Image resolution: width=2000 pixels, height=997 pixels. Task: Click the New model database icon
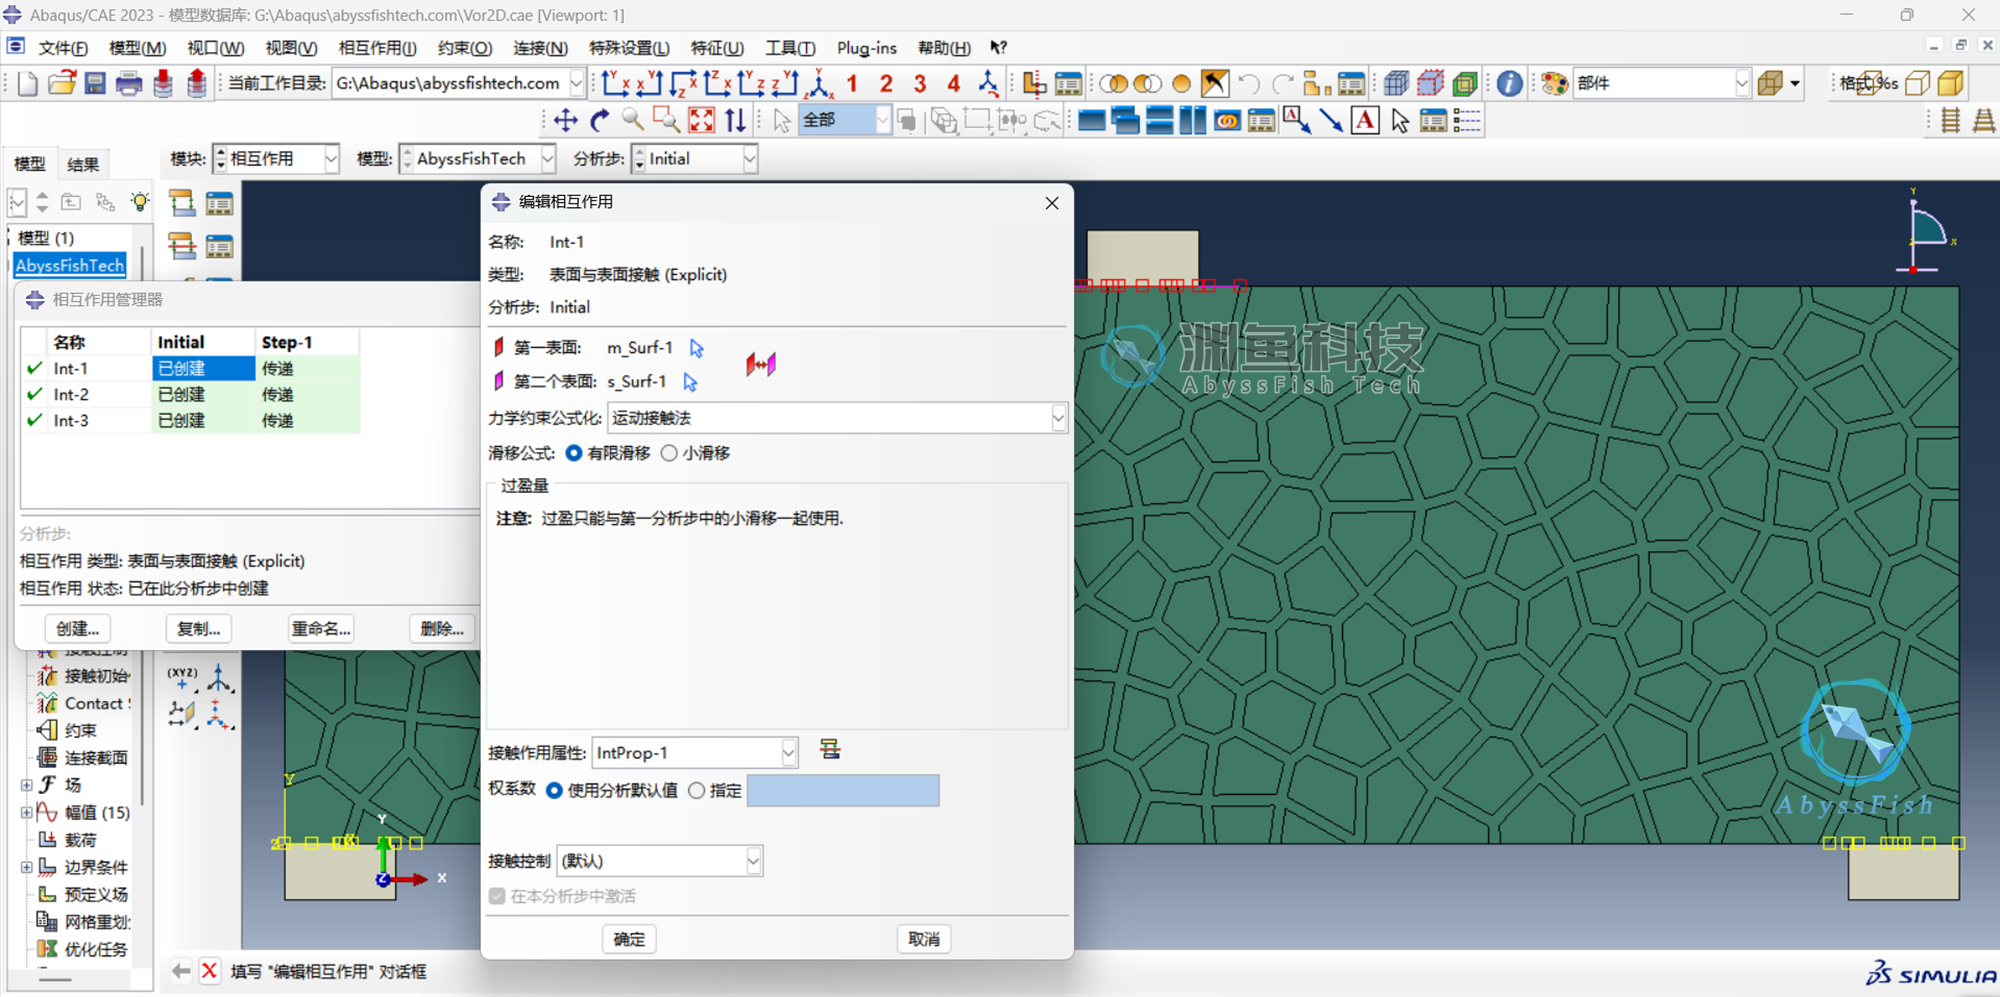[28, 84]
